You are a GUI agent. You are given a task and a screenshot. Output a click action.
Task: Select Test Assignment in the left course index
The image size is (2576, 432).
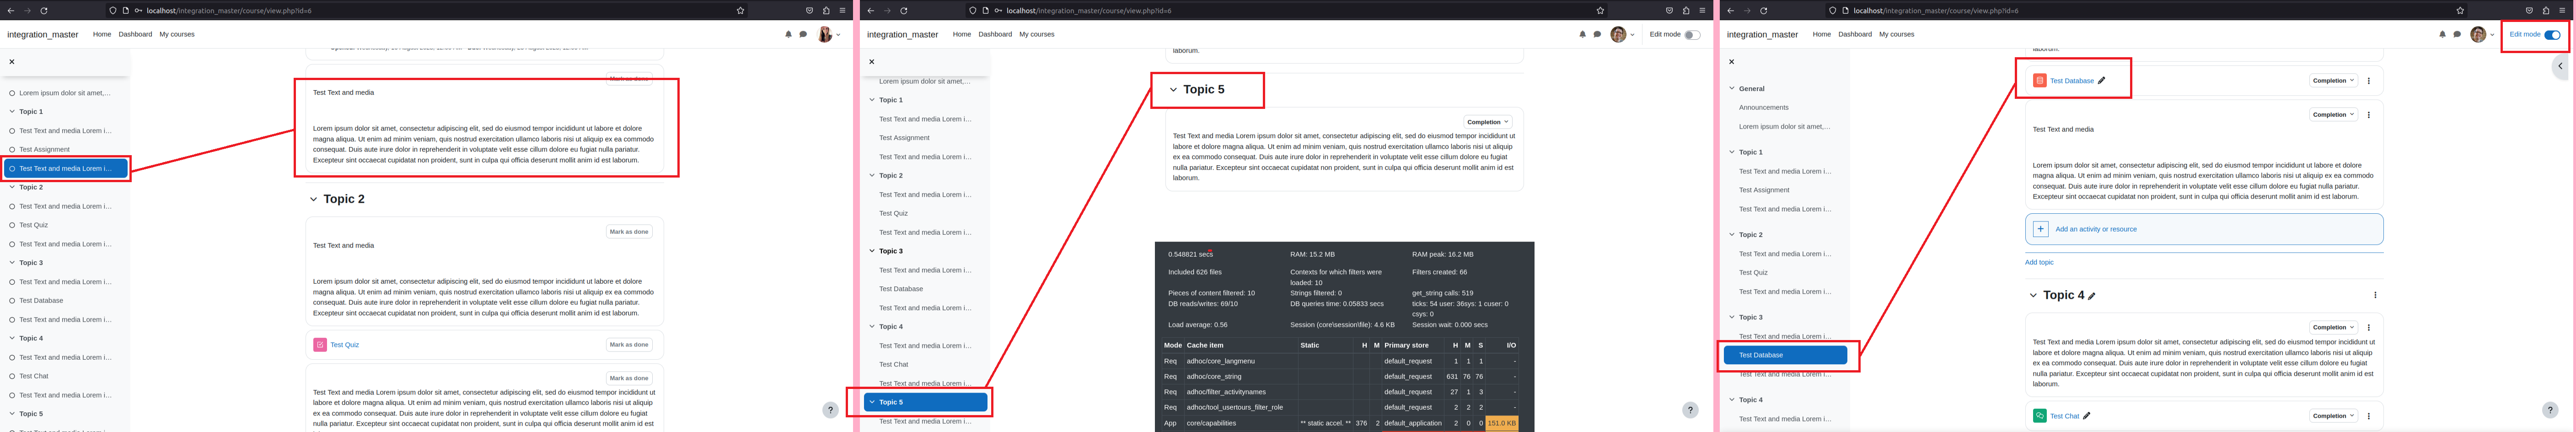tap(45, 149)
